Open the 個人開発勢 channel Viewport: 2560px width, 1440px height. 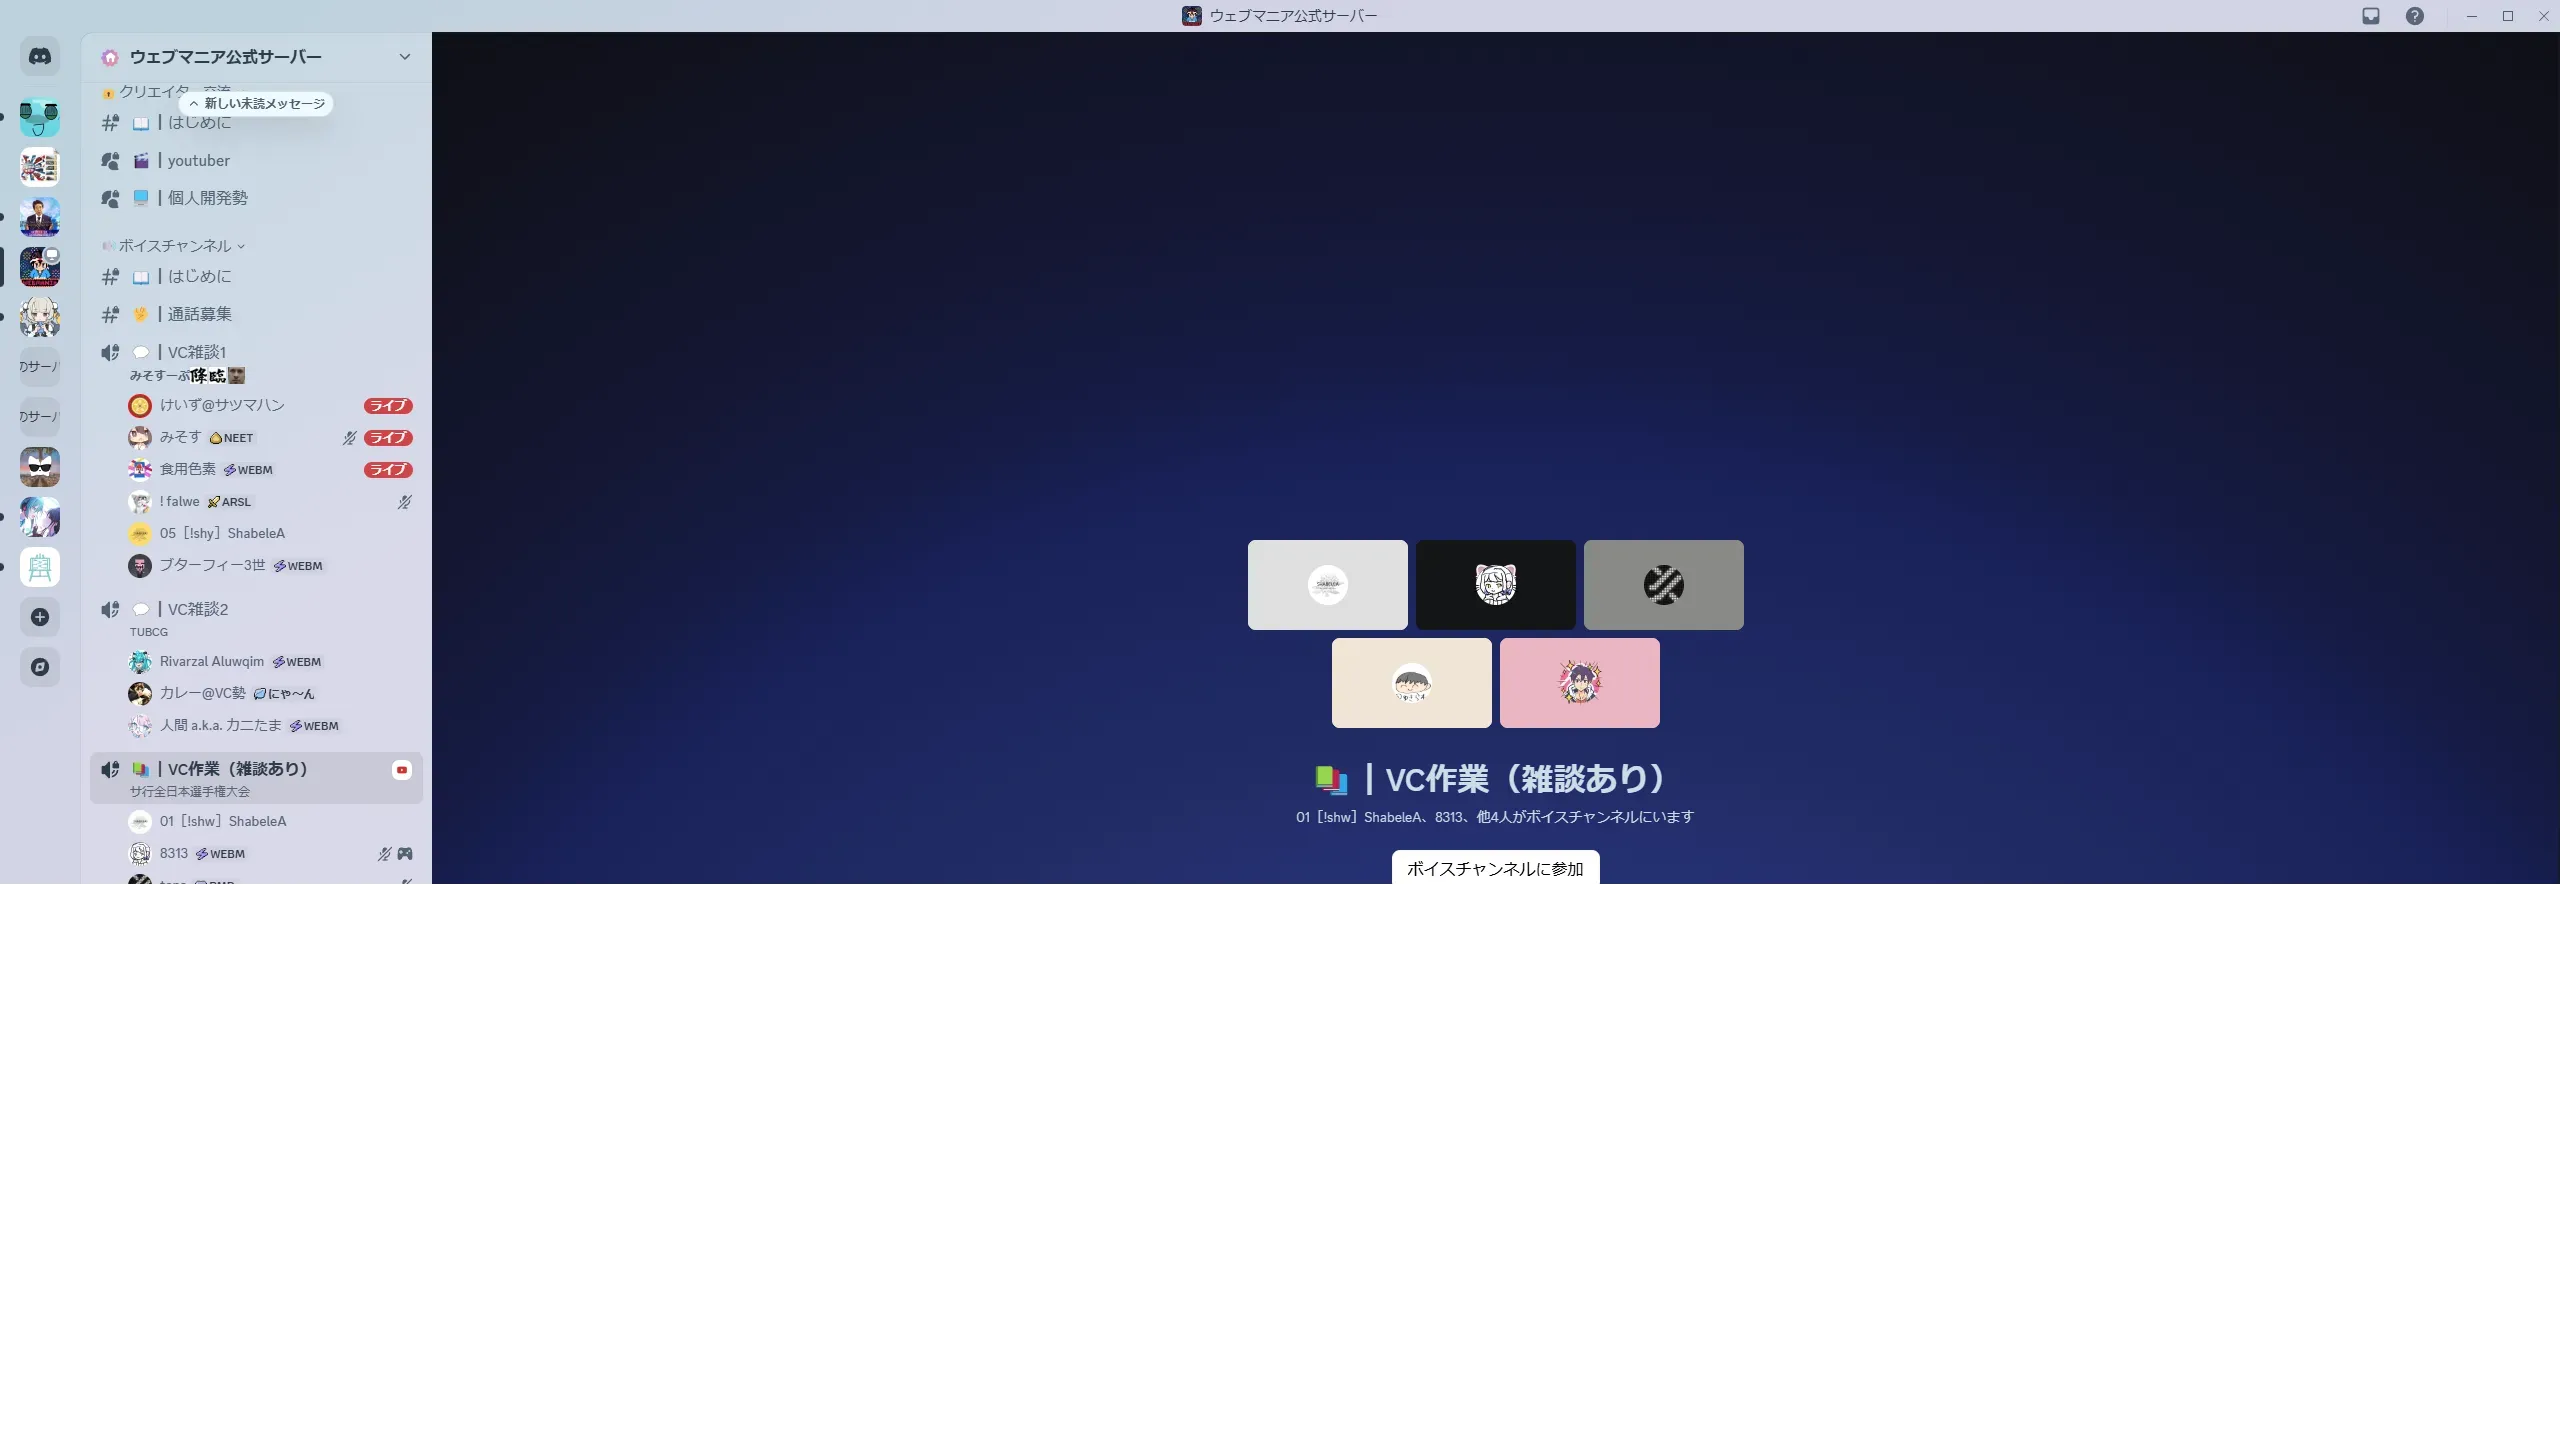click(207, 198)
